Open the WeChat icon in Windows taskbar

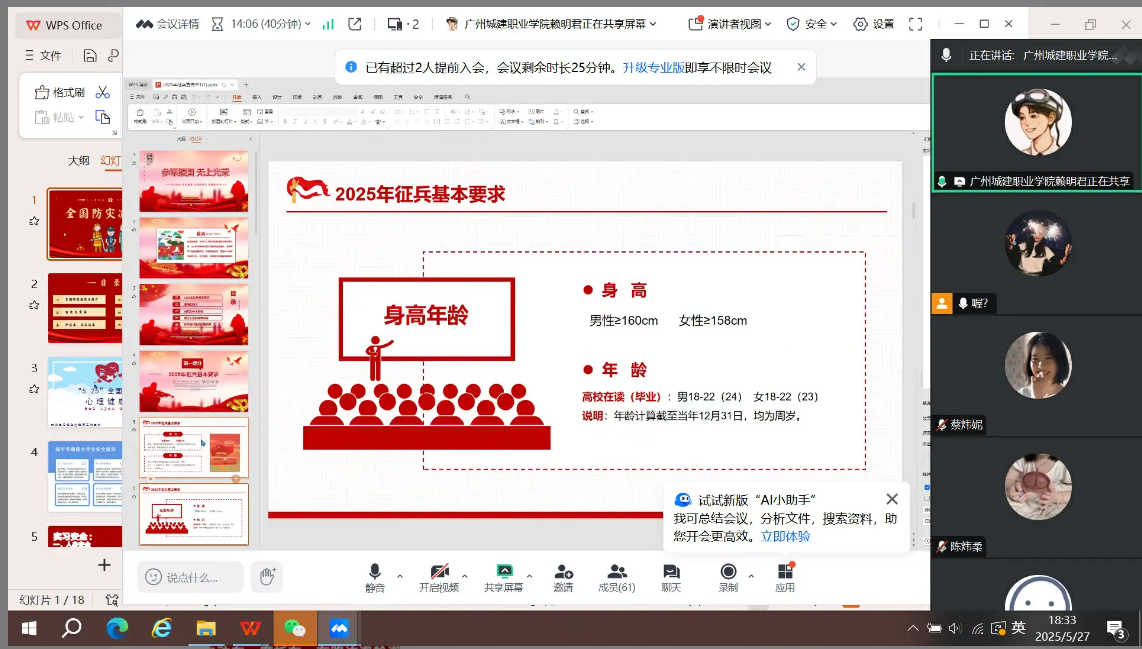[294, 628]
